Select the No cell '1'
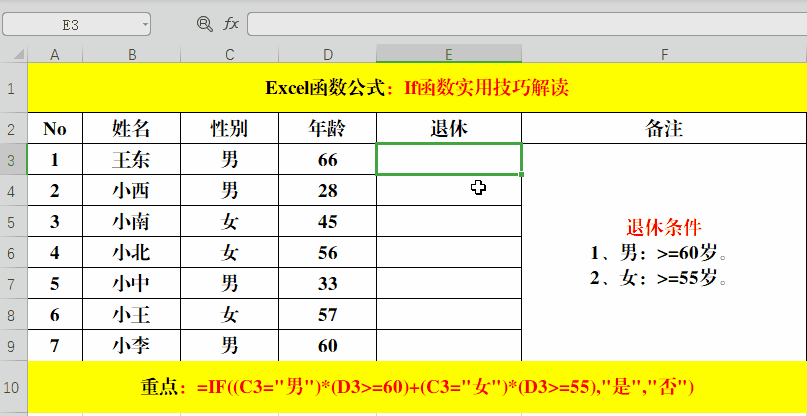 point(55,160)
